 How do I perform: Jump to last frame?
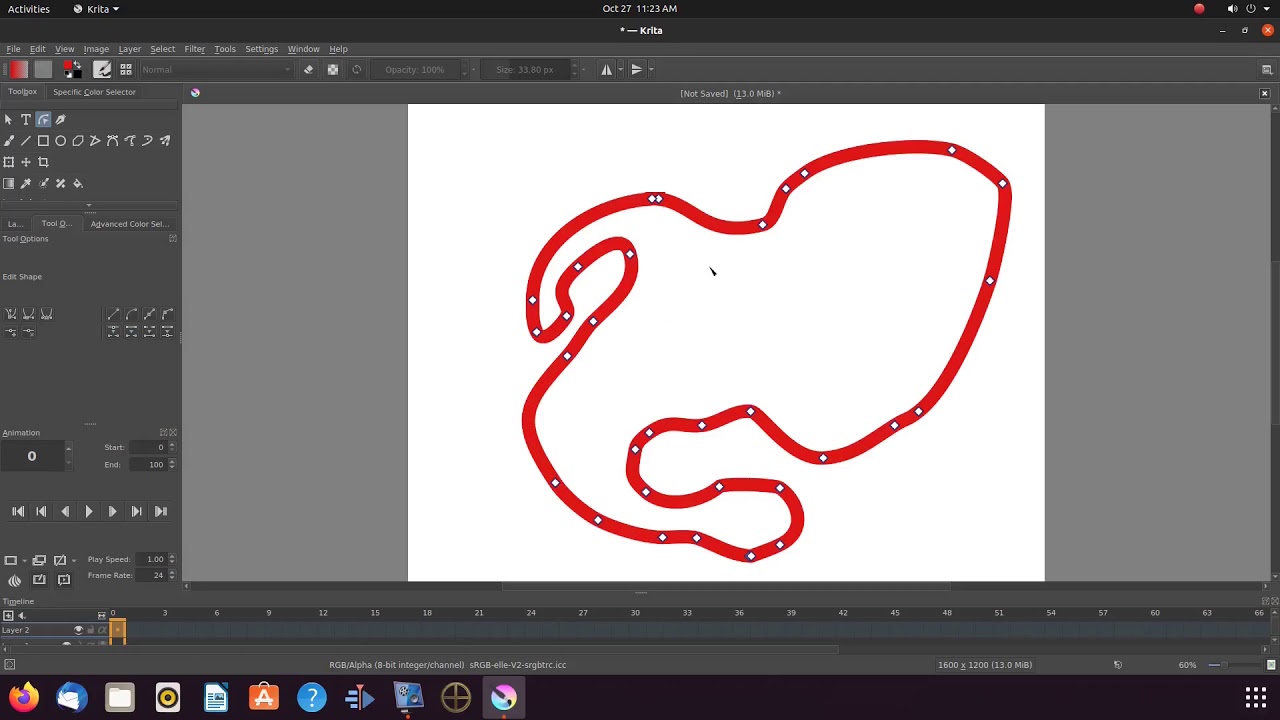coord(160,511)
